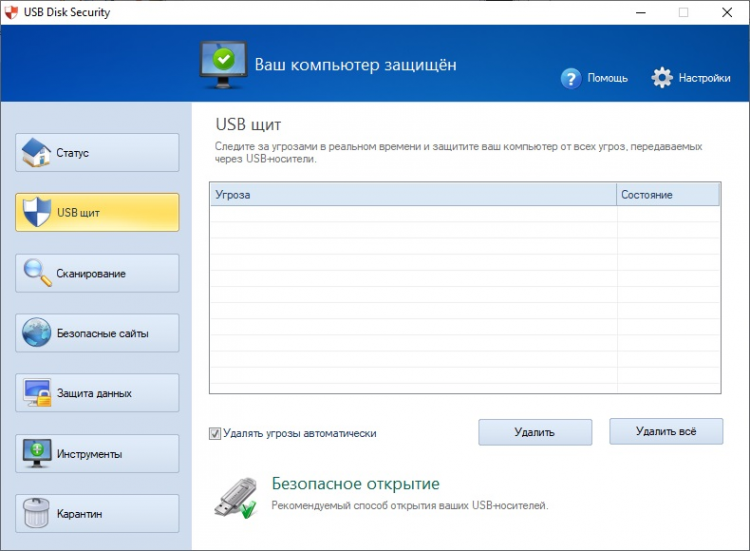The width and height of the screenshot is (750, 551).
Task: Click the house icon beside Статус
Action: point(36,153)
